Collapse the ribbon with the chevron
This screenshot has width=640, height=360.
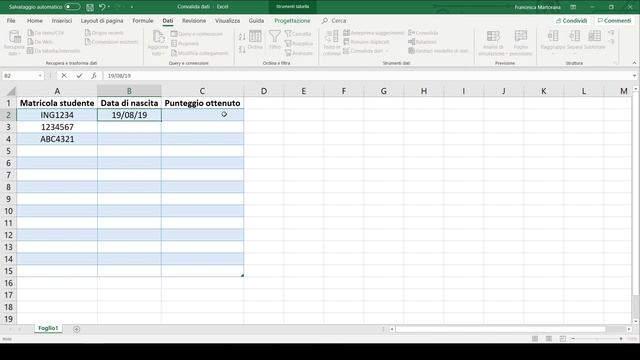(634, 63)
